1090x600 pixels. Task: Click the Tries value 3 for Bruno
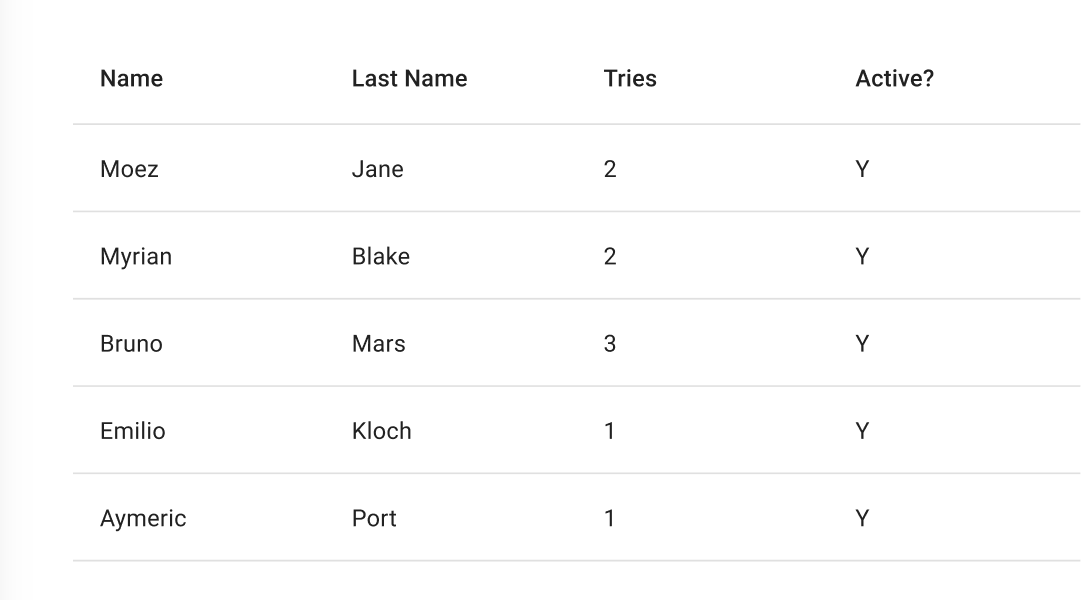click(610, 344)
